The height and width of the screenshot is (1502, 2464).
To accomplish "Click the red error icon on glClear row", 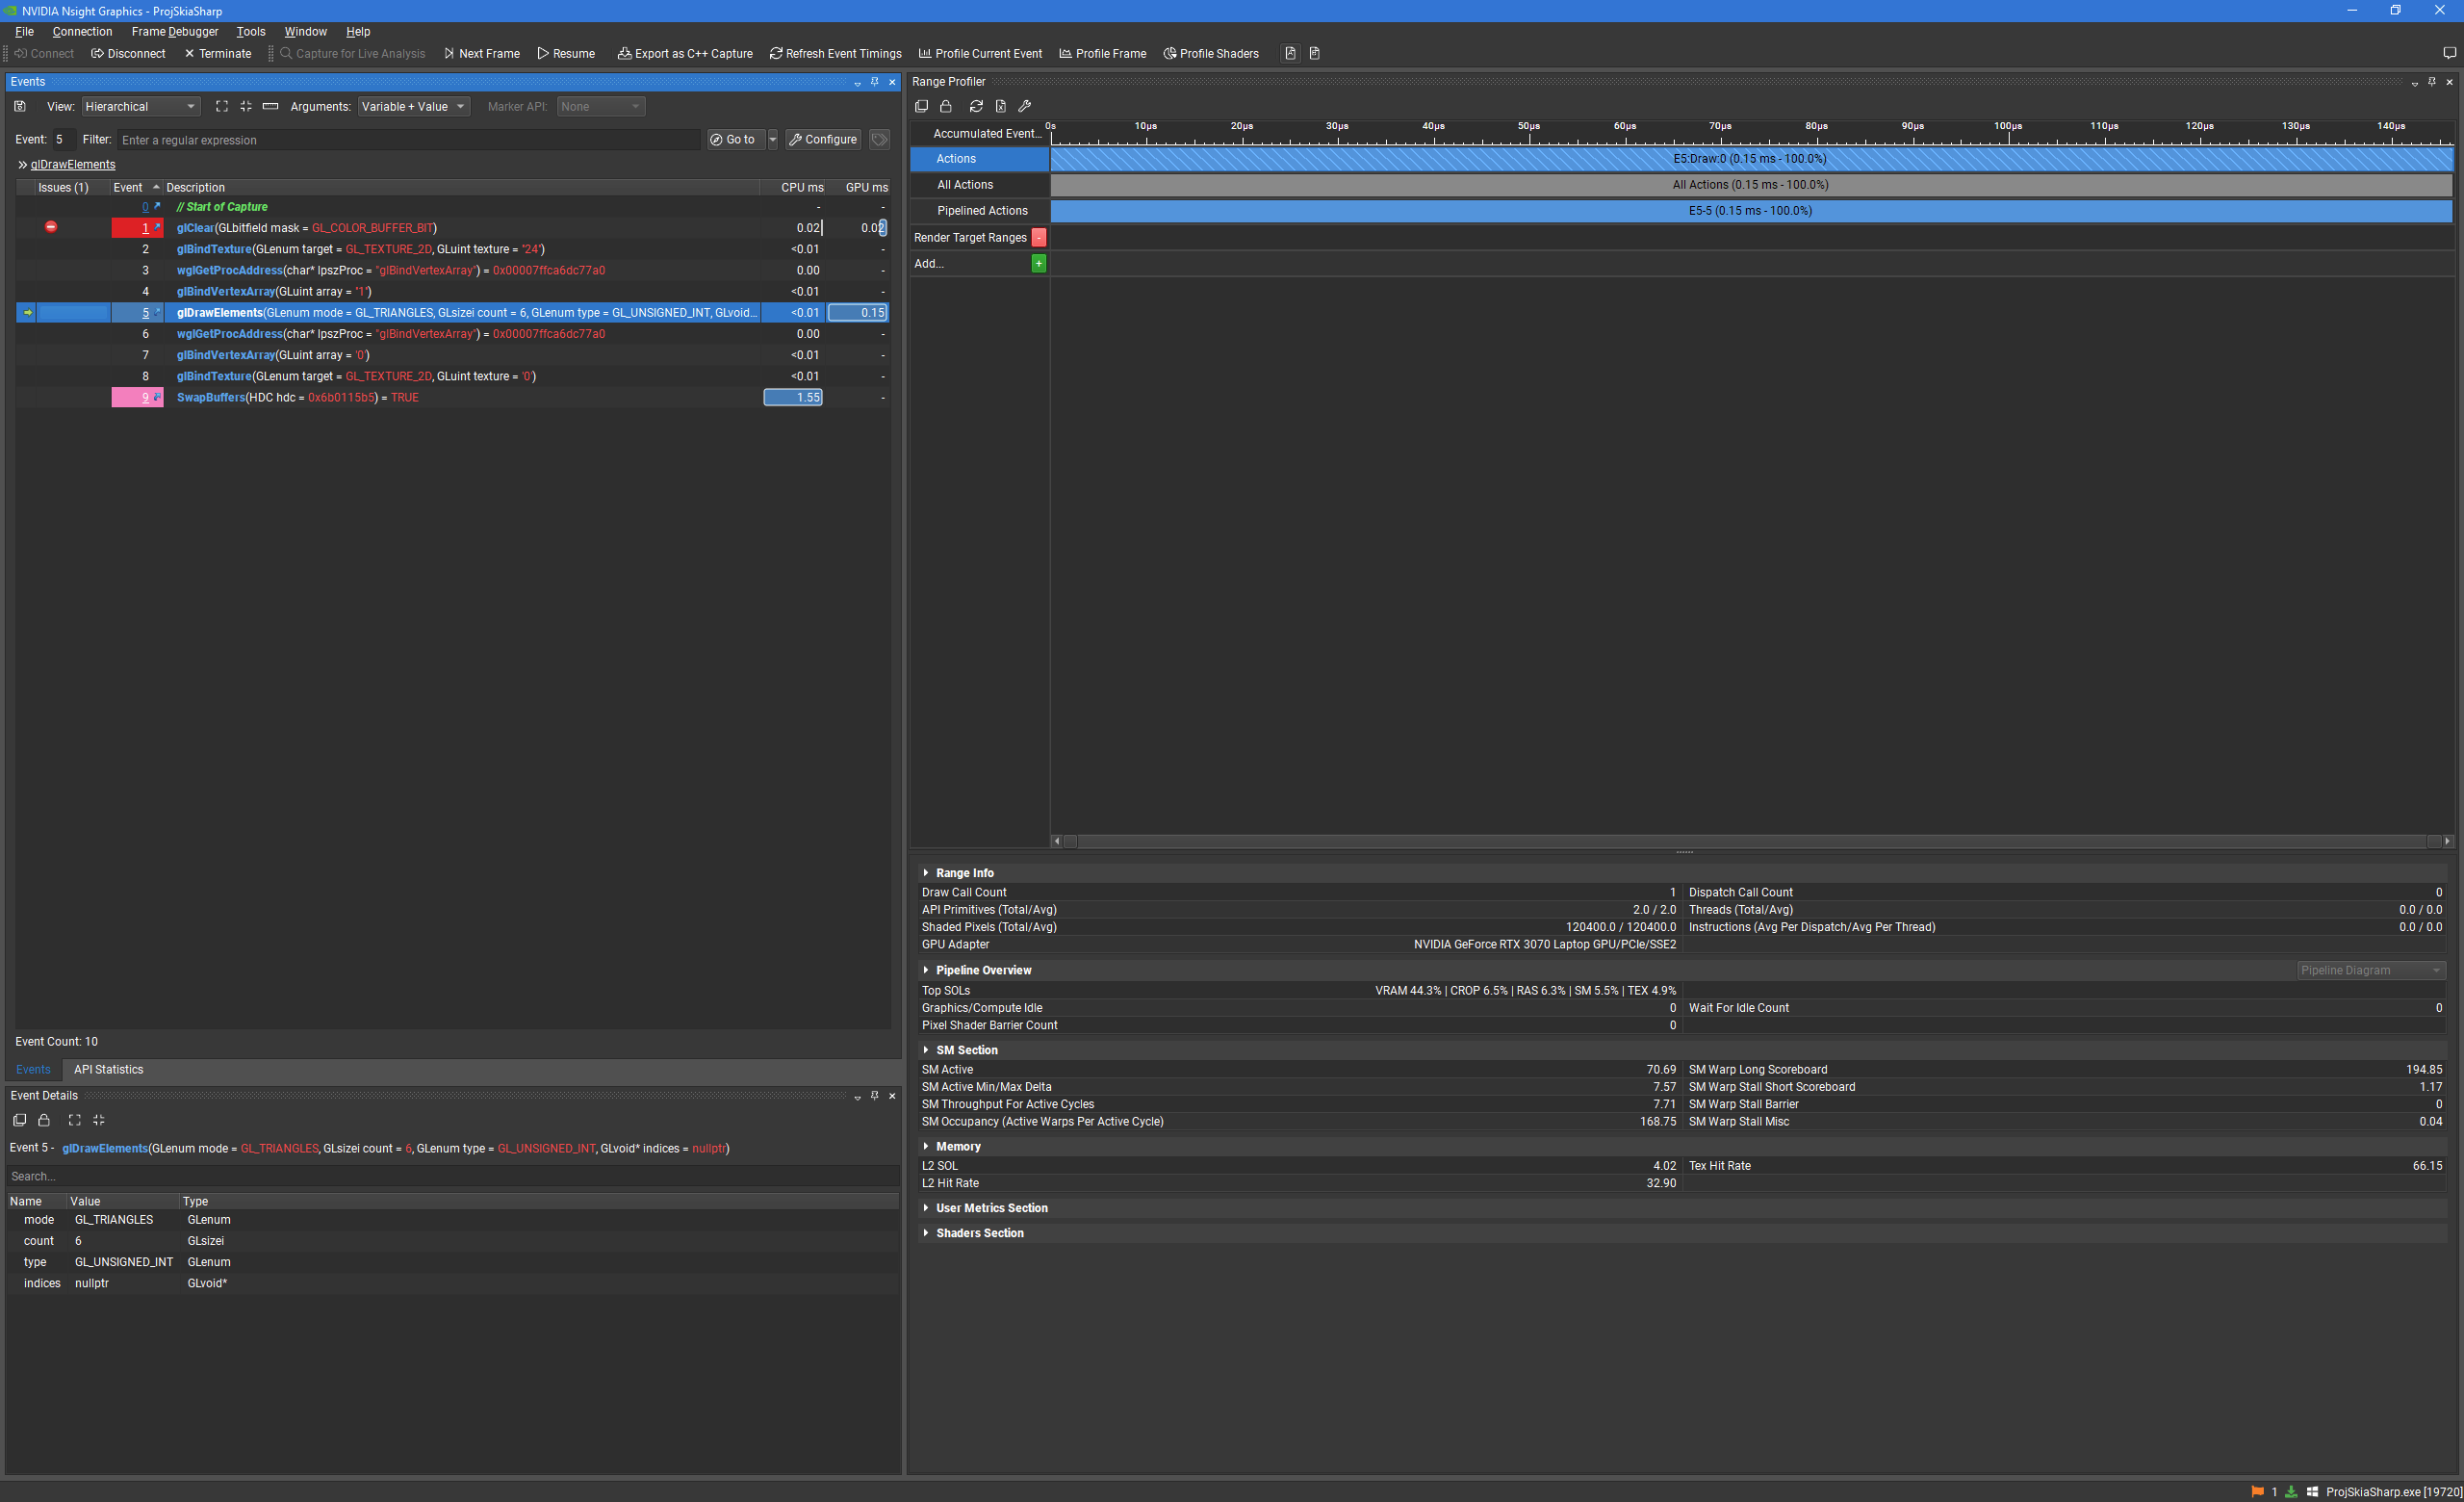I will [51, 227].
